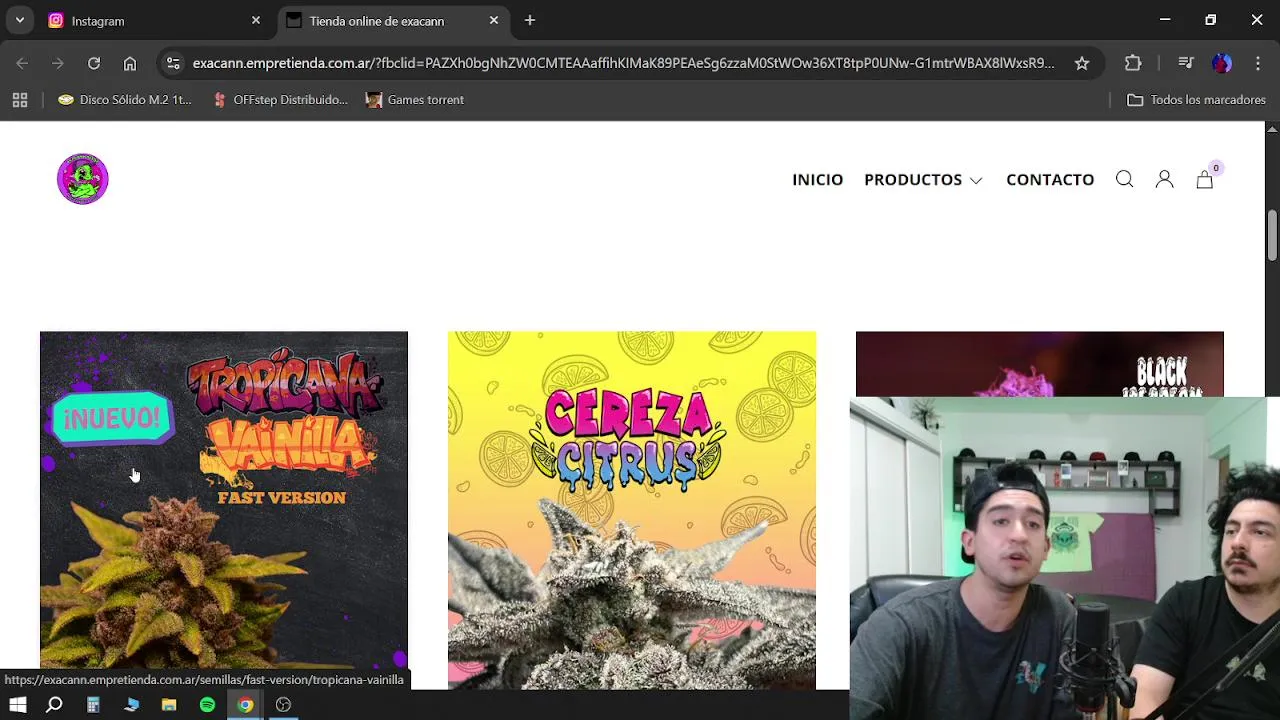
Task: Open the search tabs dropdown arrow
Action: [19, 20]
